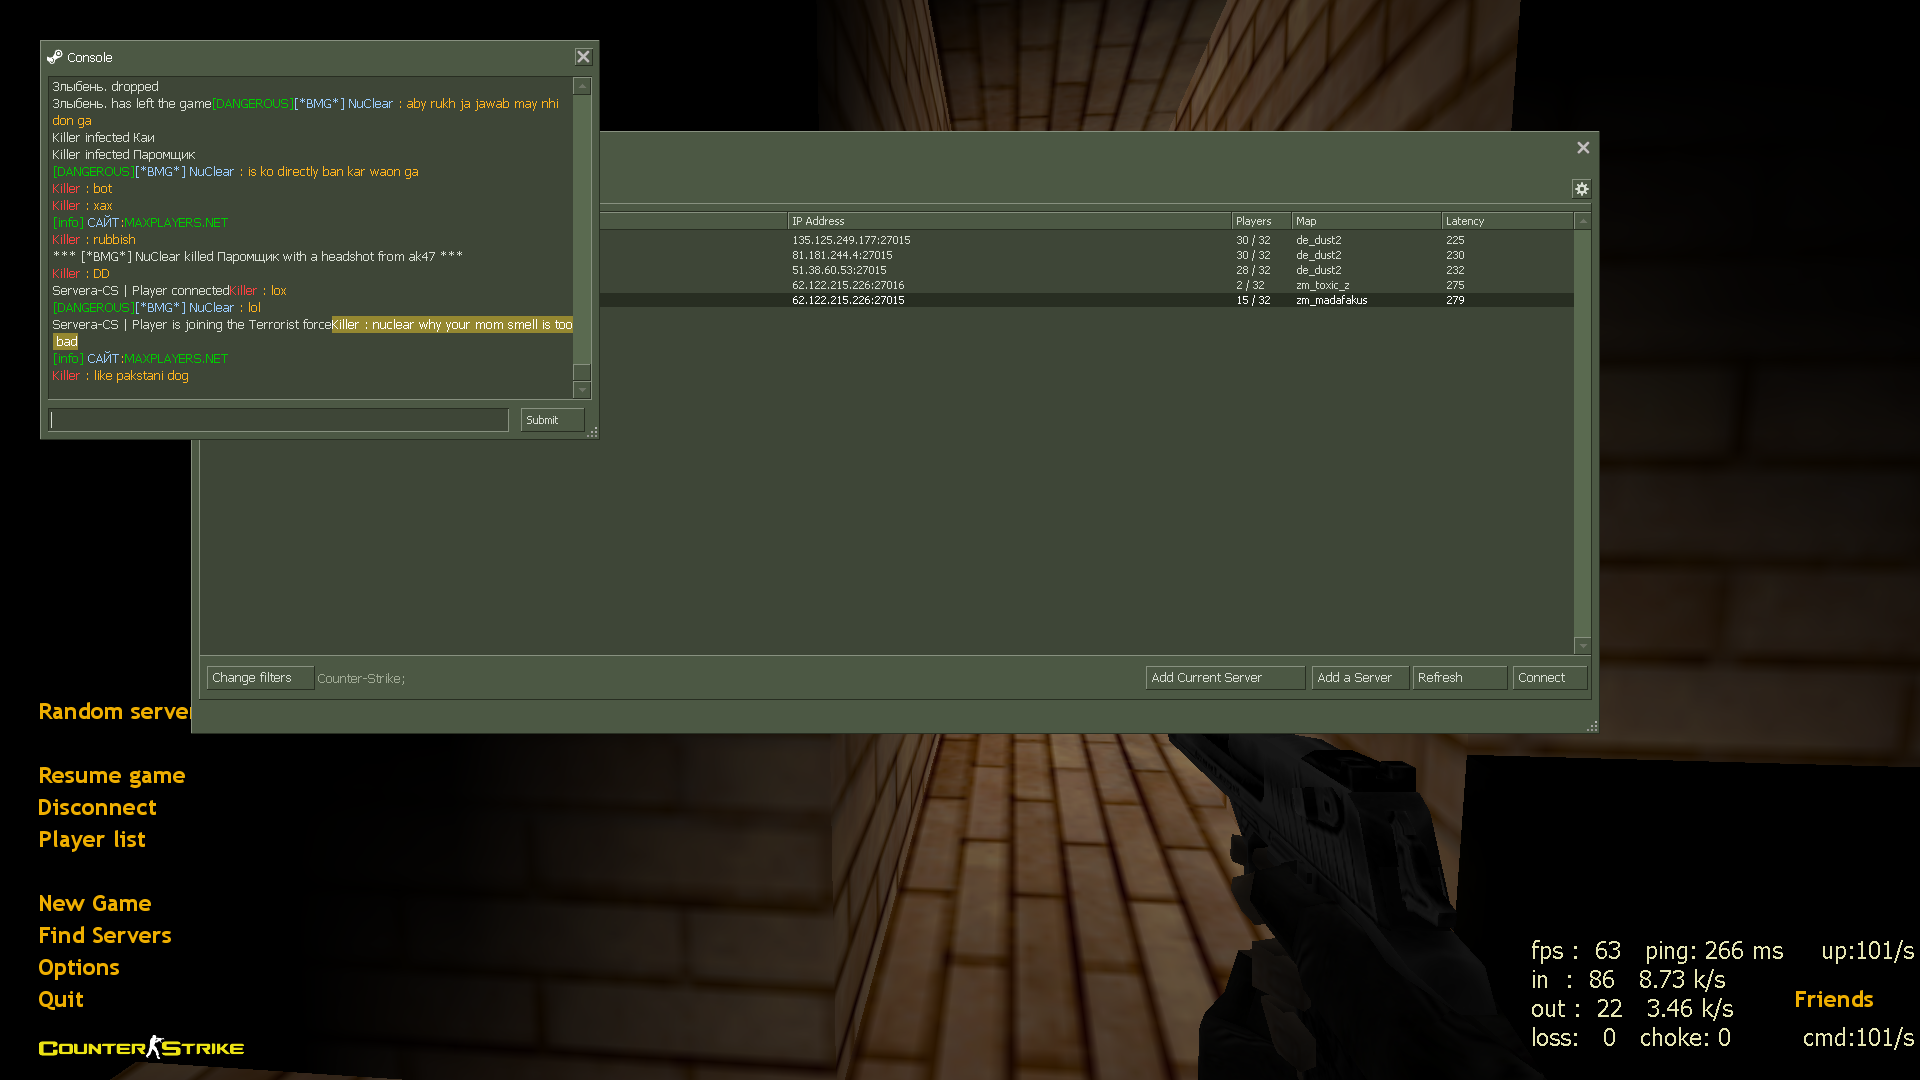Click Add a Server button

1360,678
